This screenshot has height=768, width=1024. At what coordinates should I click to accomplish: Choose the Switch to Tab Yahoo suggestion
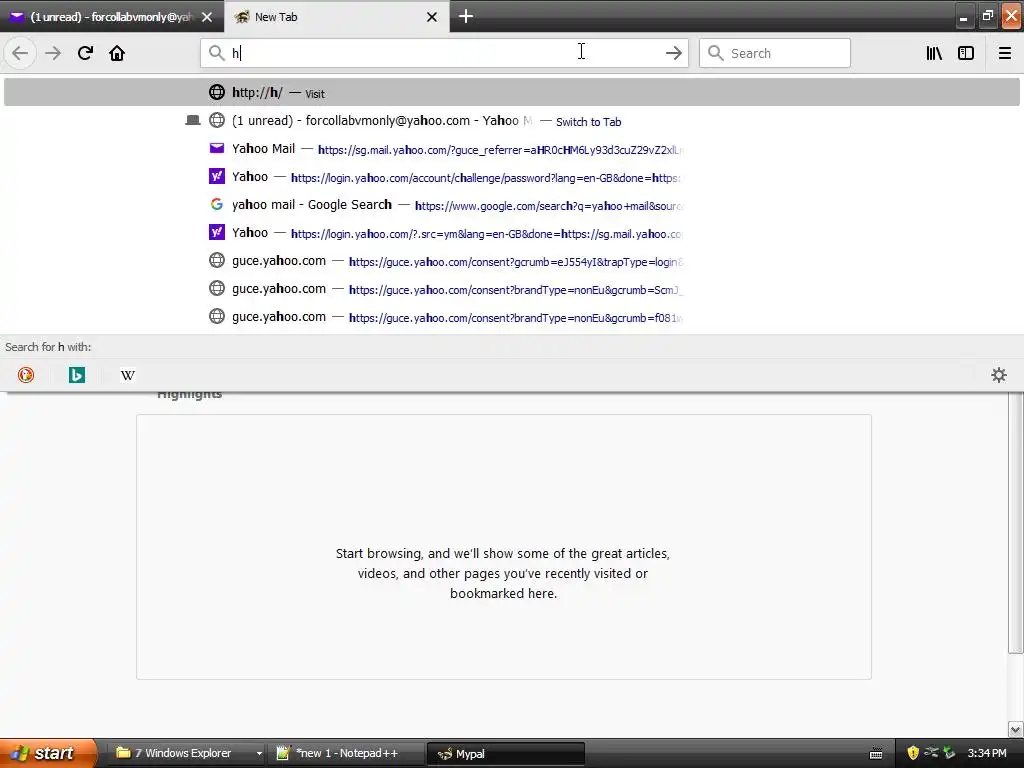coord(511,121)
